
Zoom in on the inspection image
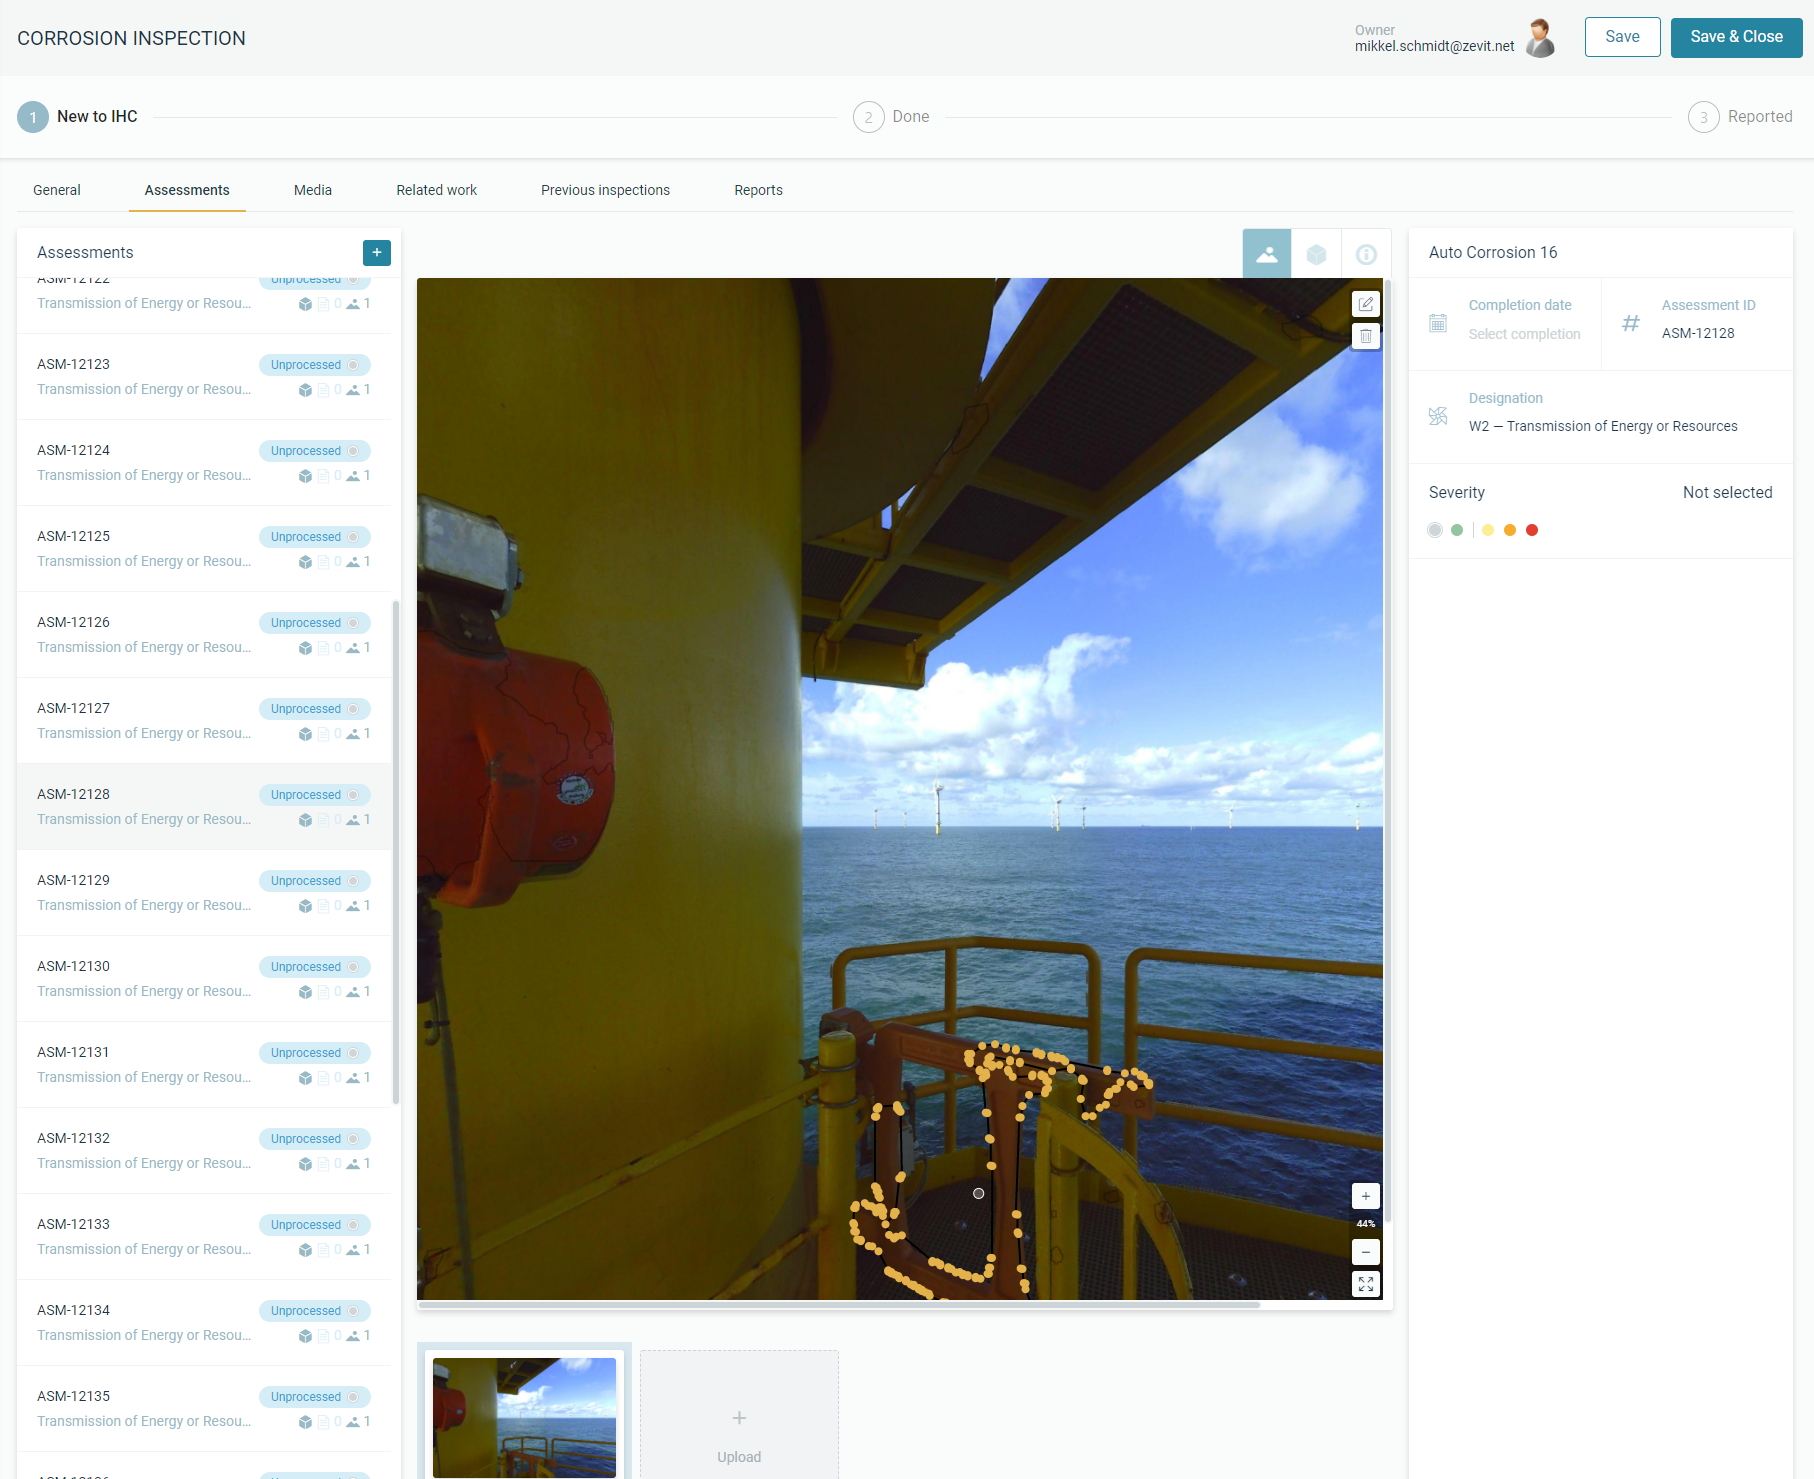click(1365, 1196)
